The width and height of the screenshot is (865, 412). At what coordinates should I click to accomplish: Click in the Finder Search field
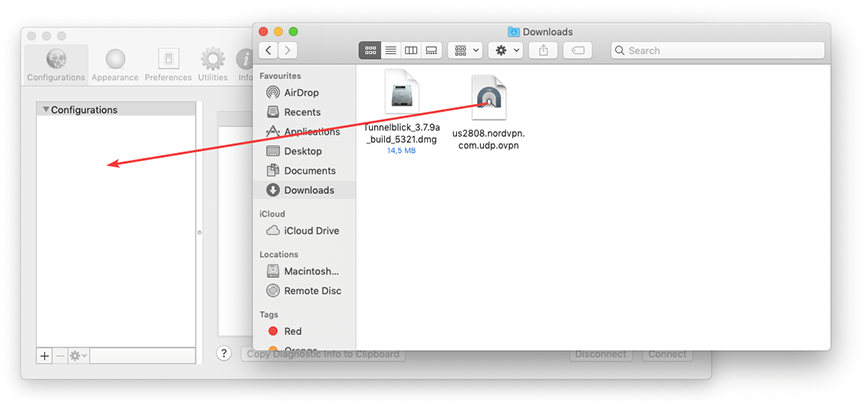coord(720,50)
